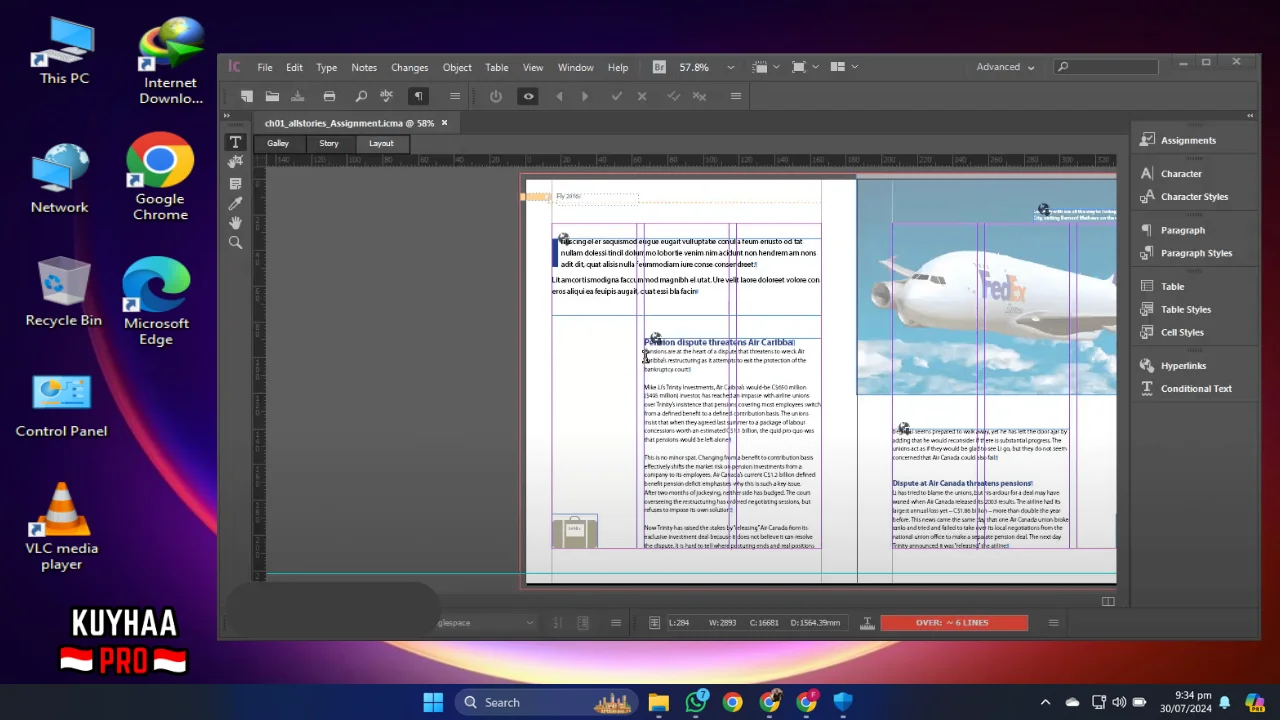Open the View menu

(x=533, y=67)
